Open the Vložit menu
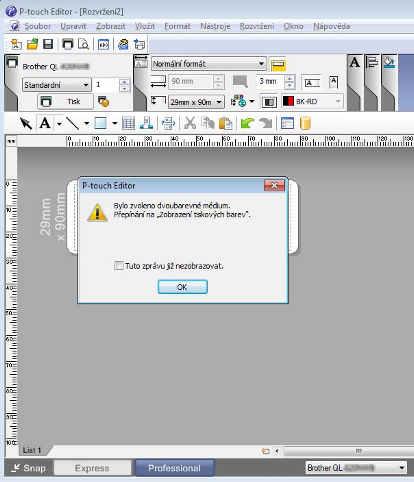 [x=144, y=26]
